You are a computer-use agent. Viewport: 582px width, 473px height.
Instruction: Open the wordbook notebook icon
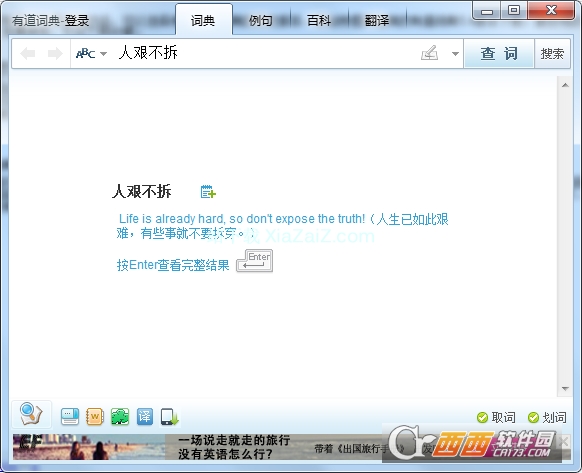95,417
